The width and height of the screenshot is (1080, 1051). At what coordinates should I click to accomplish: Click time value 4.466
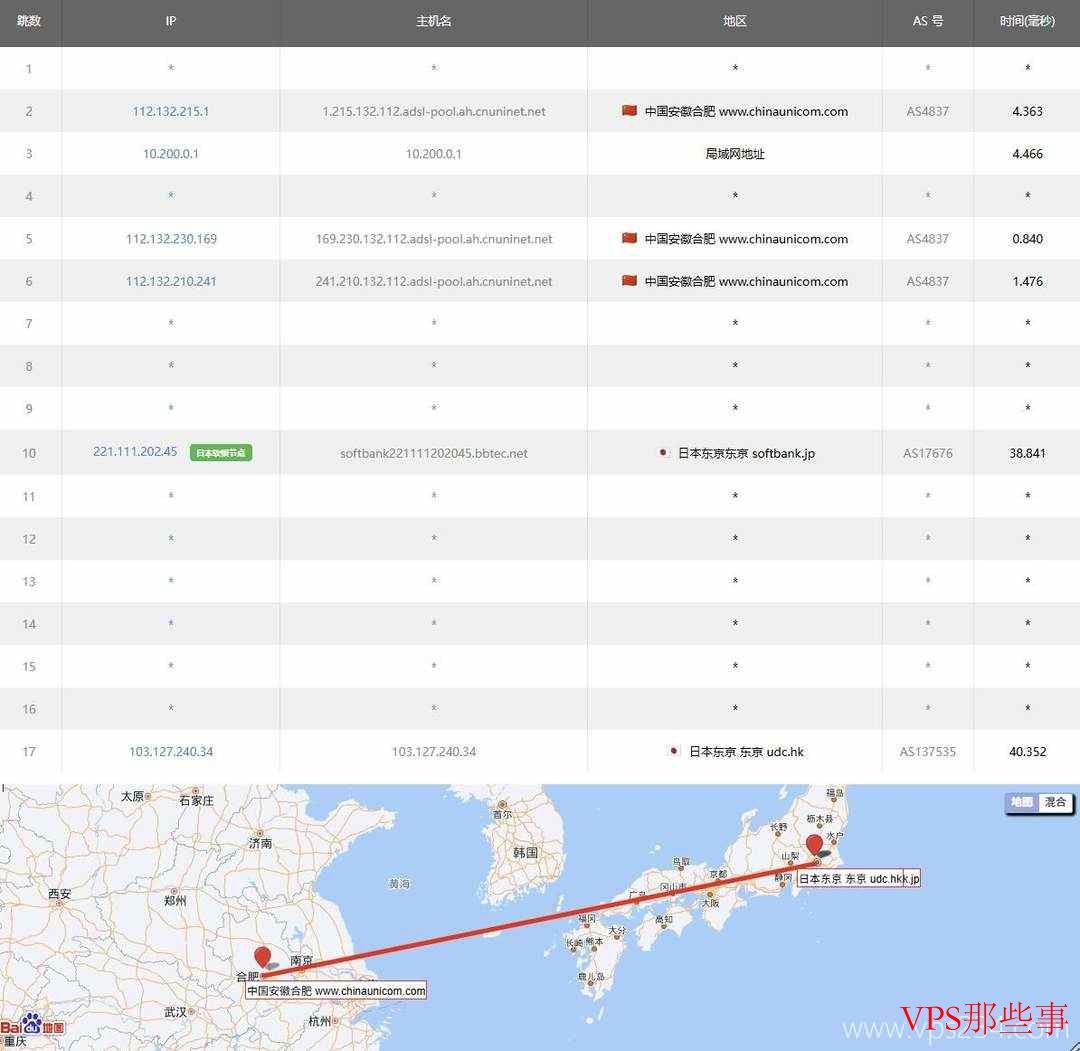pos(1027,154)
